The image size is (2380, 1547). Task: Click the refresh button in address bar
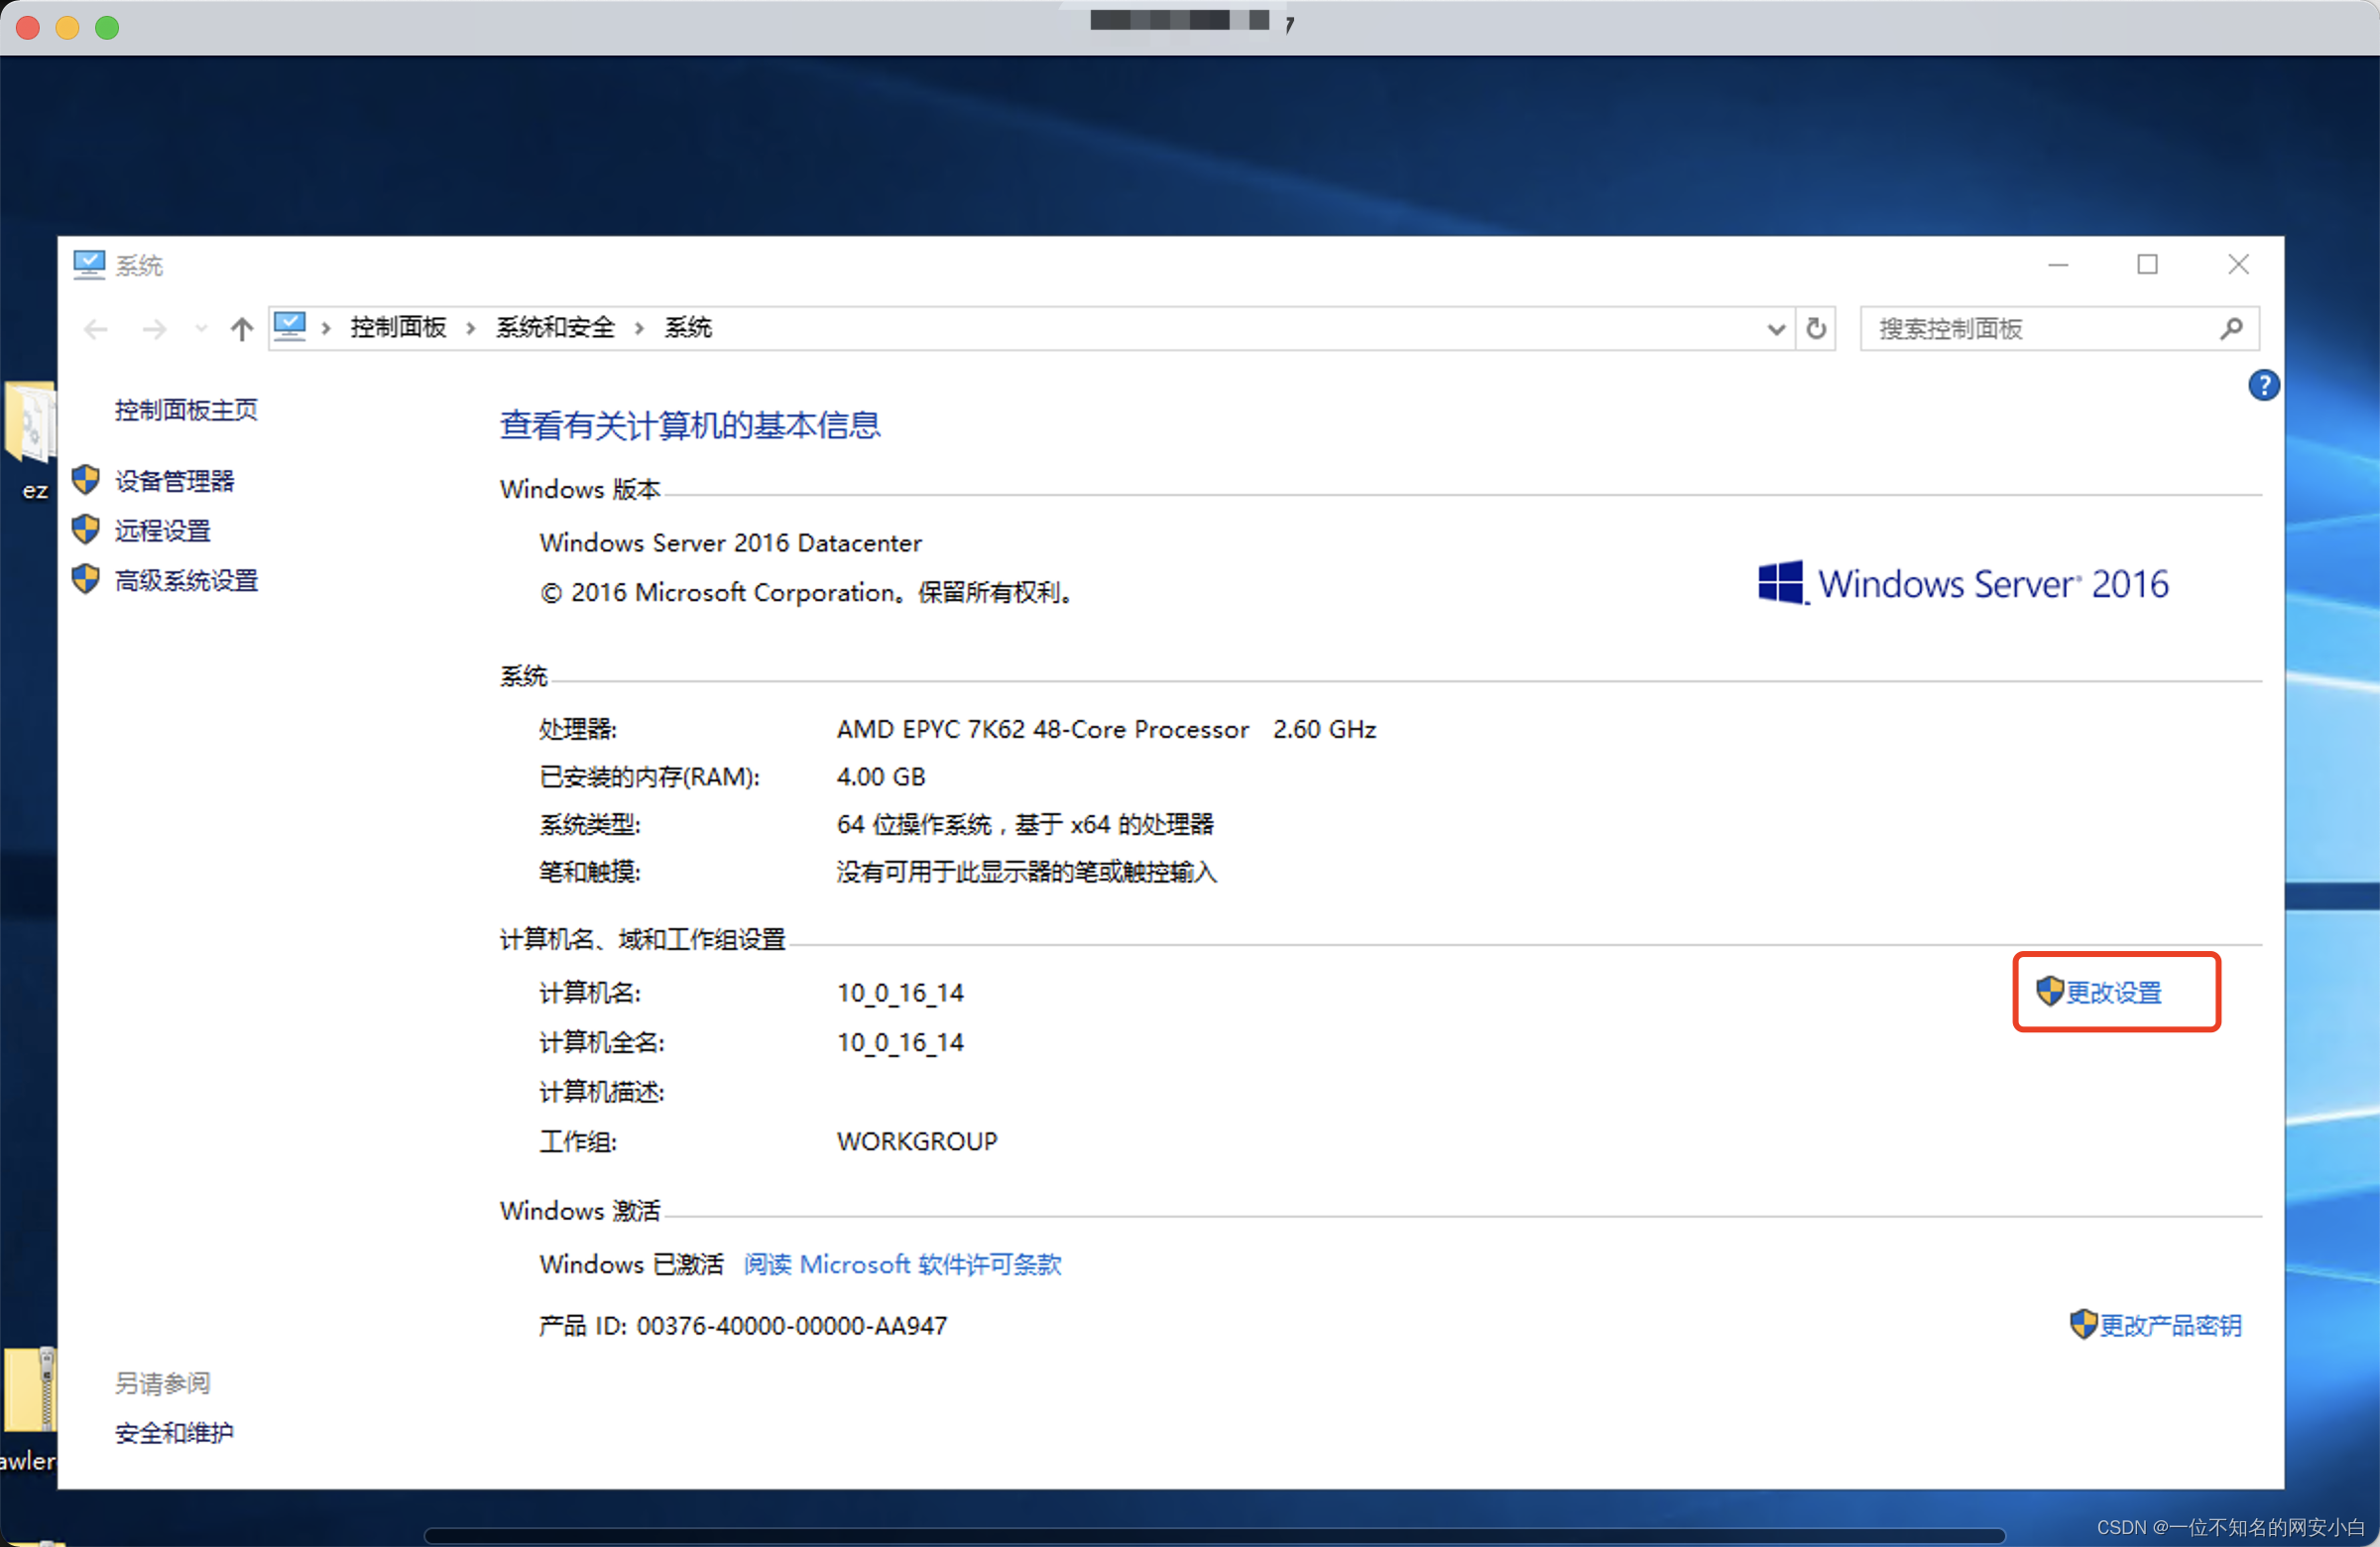tap(1816, 329)
